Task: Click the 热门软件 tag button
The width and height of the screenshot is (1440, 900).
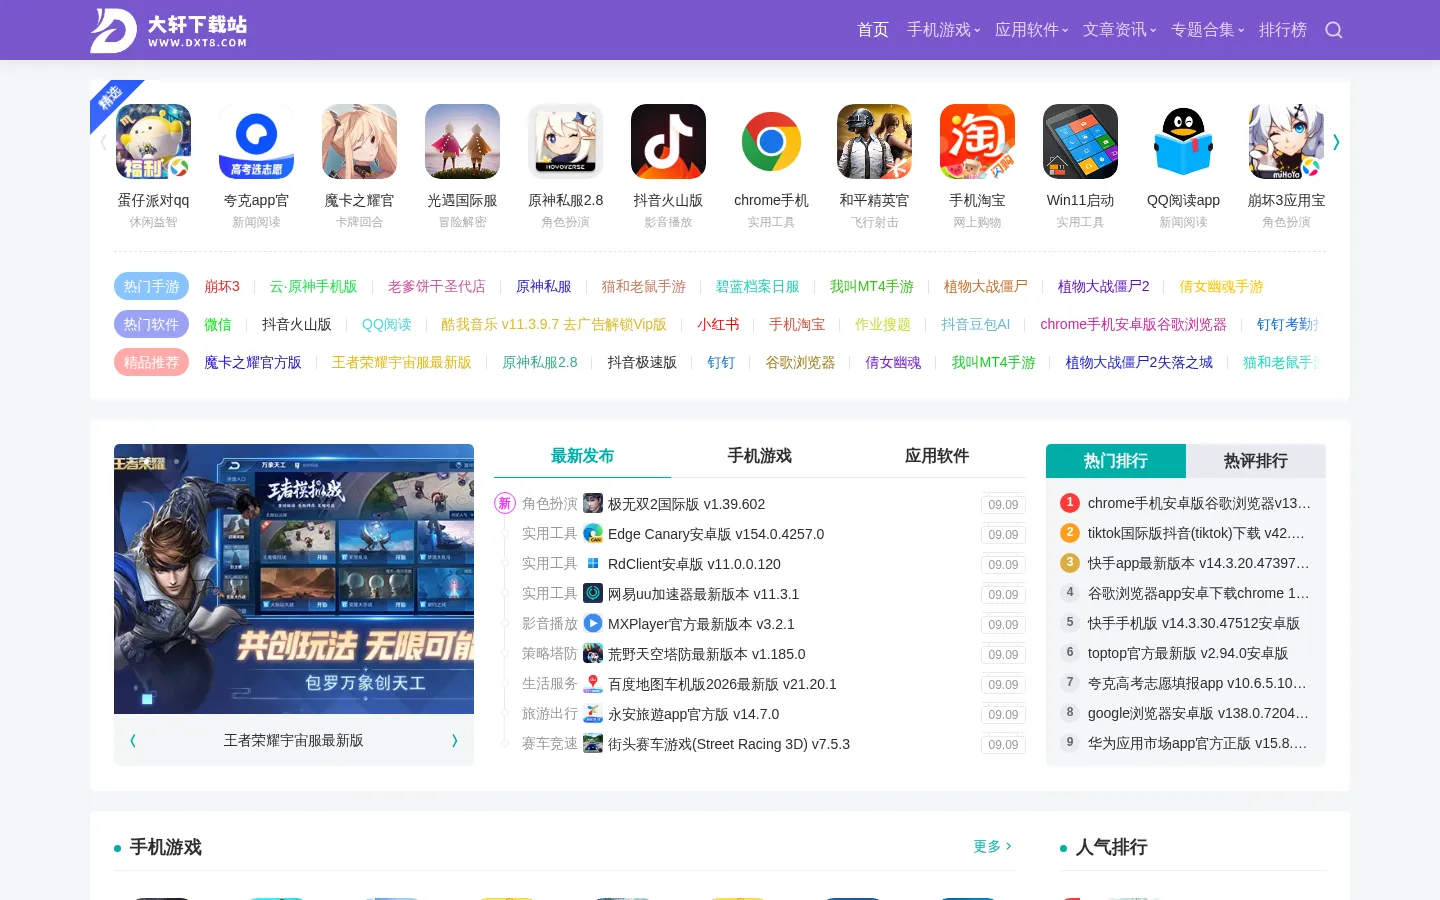Action: coord(151,324)
